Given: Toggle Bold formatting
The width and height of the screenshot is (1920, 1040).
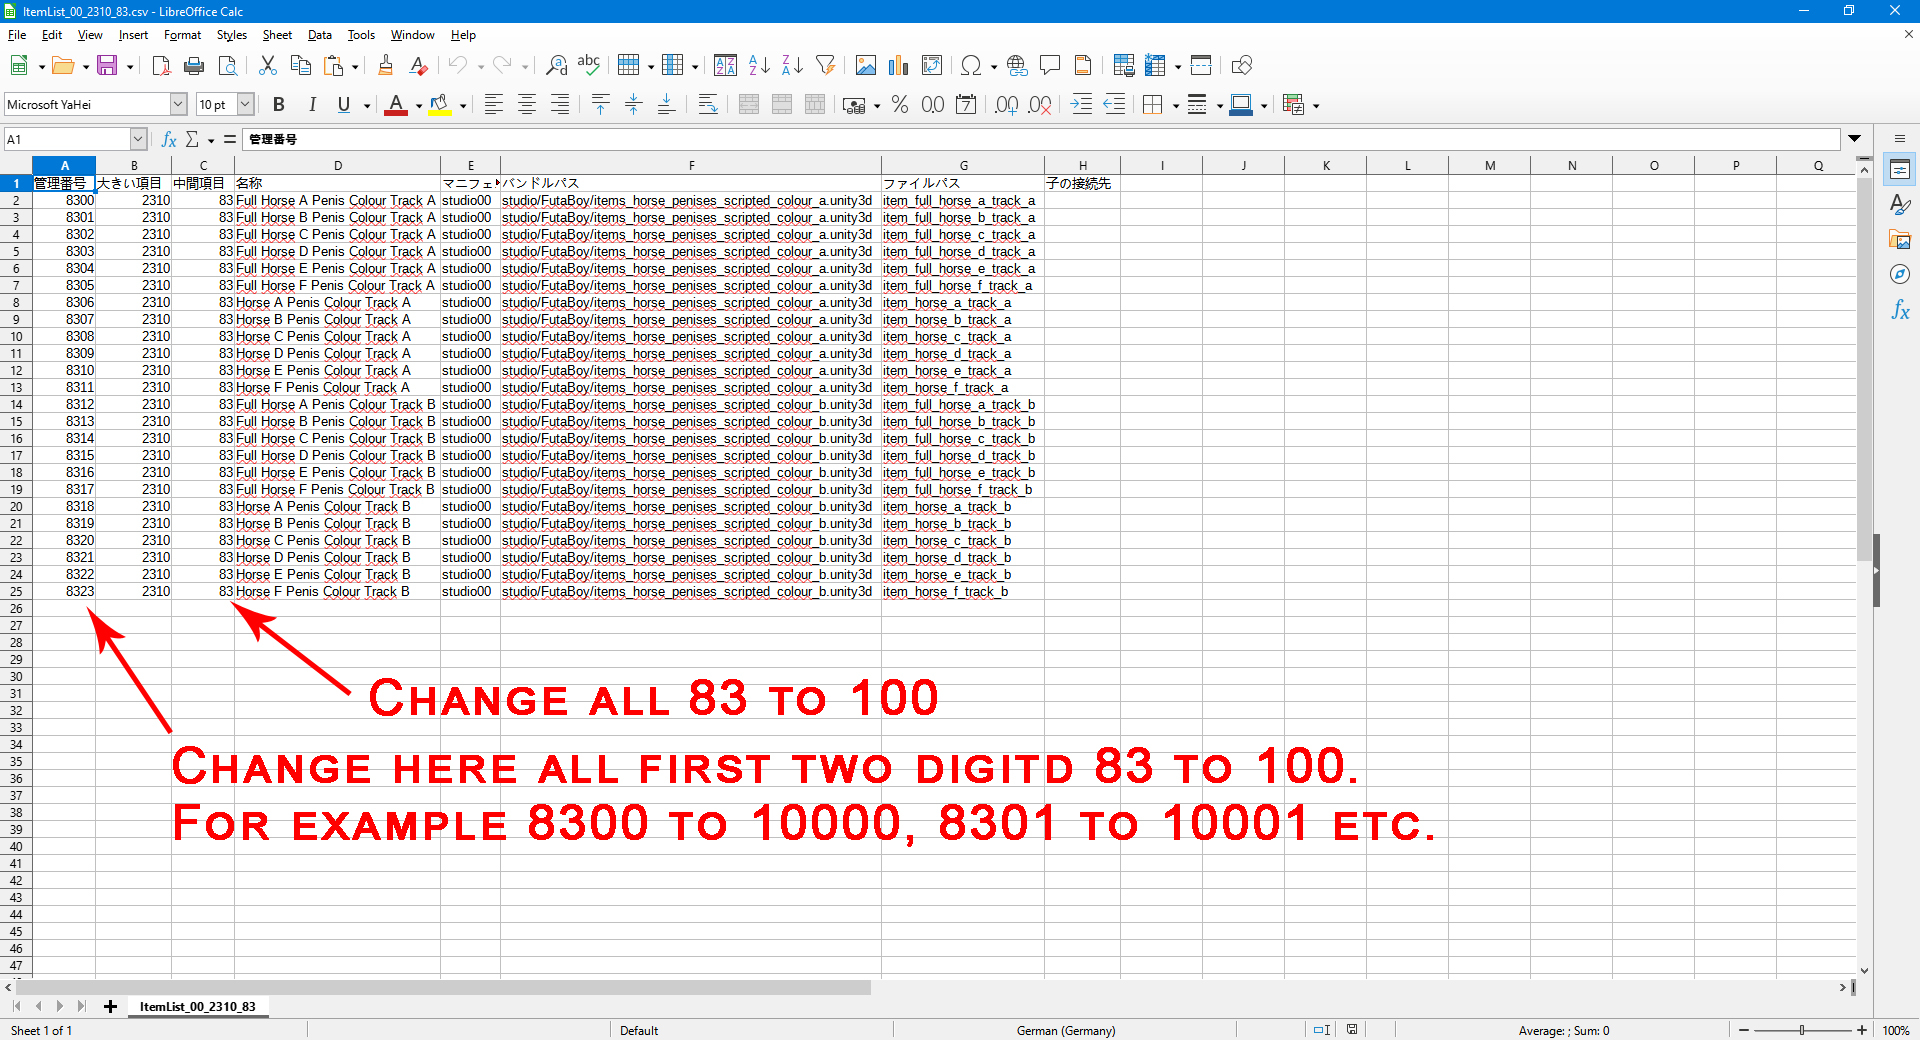Looking at the screenshot, I should tap(279, 105).
